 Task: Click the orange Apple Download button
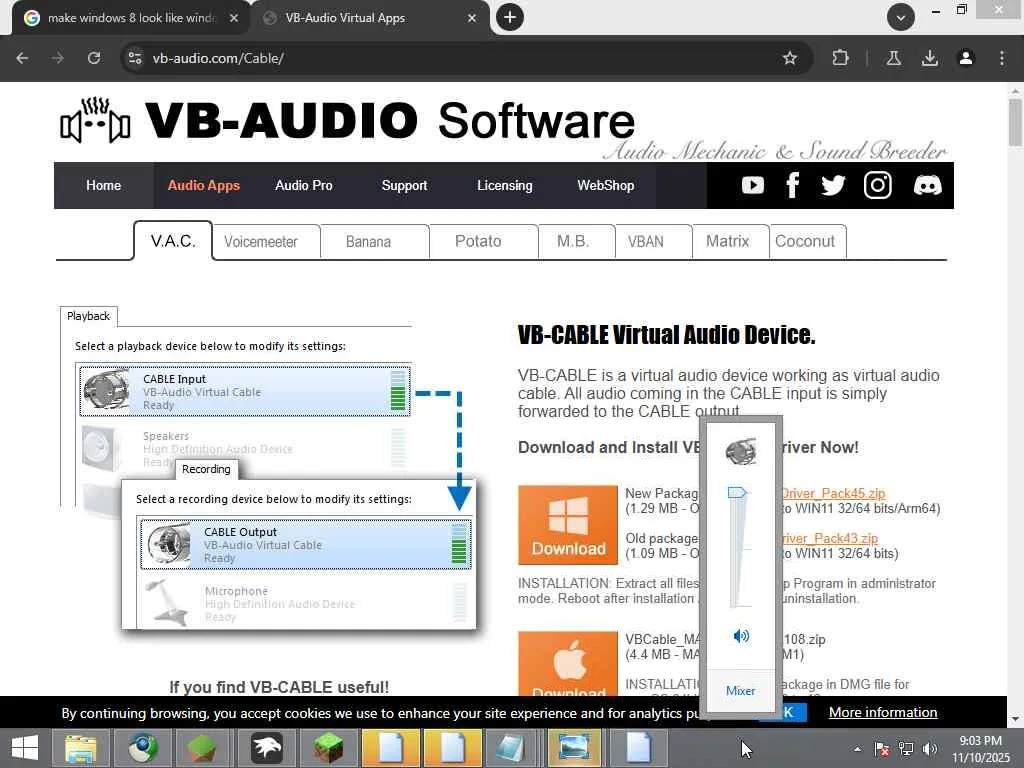(568, 664)
